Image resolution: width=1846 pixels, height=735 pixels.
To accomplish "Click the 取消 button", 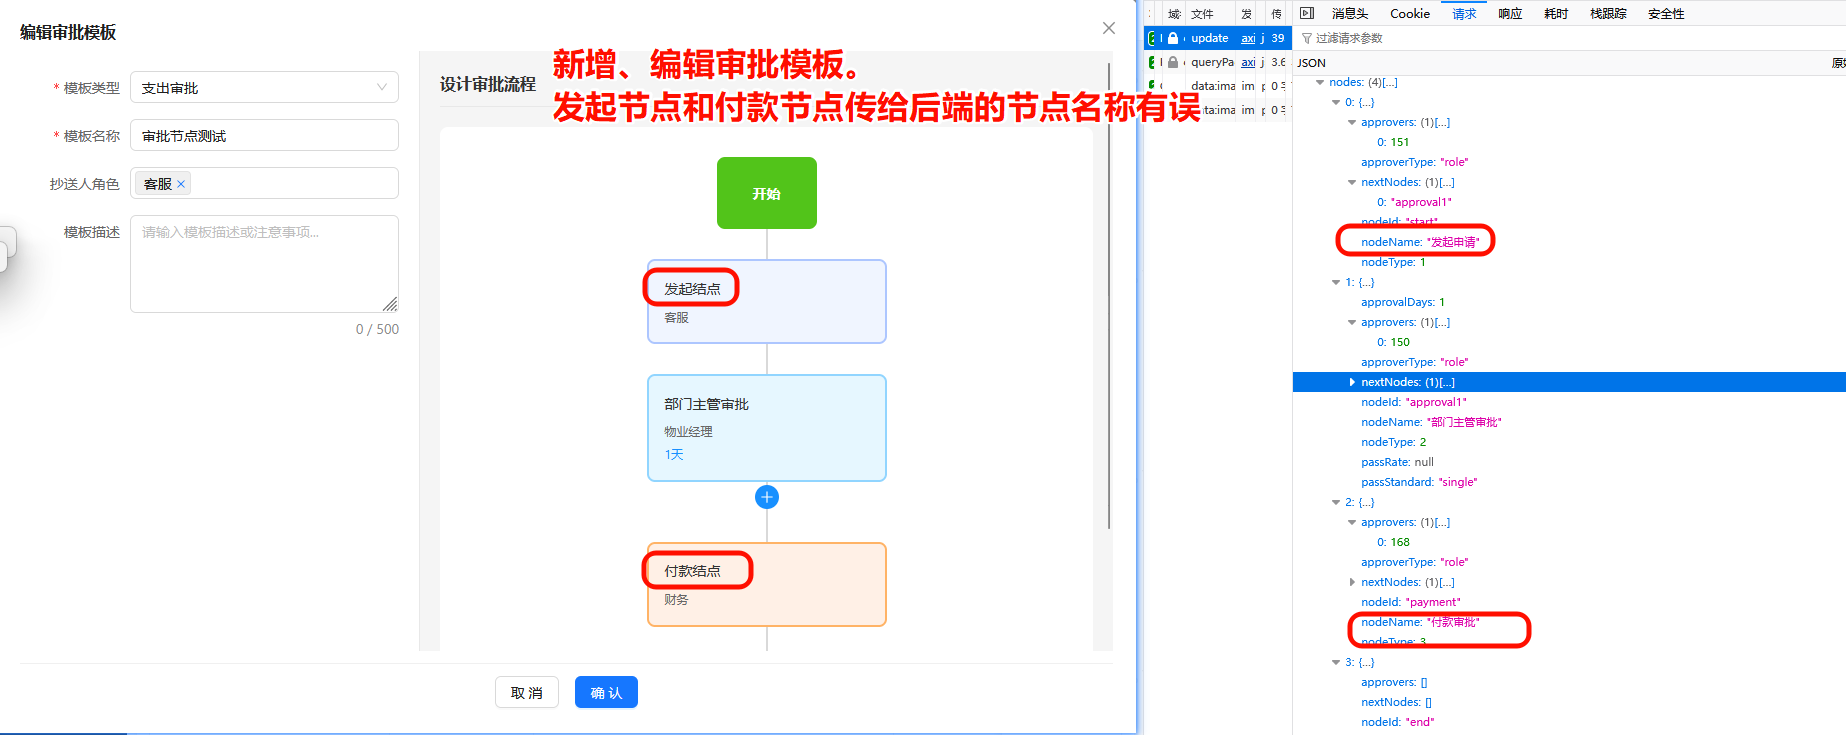I will tap(527, 692).
